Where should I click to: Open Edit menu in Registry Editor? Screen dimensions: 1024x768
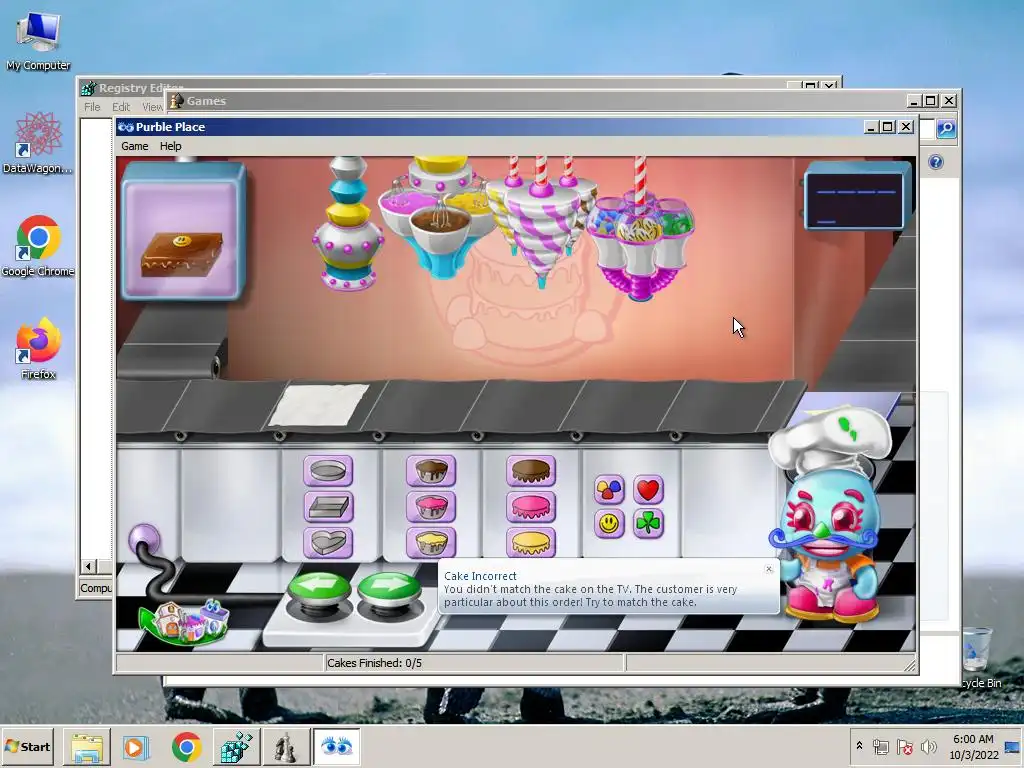tap(121, 106)
